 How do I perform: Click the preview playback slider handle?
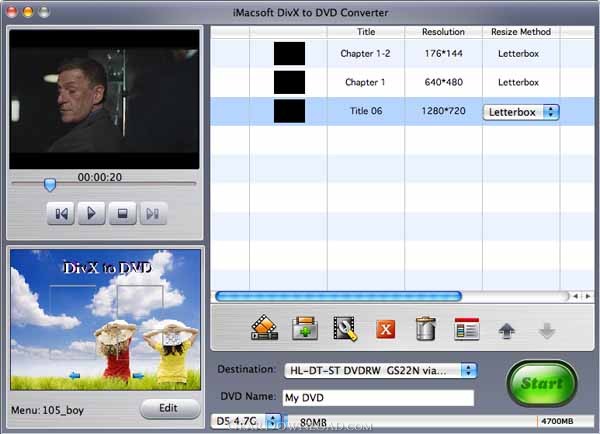[49, 184]
